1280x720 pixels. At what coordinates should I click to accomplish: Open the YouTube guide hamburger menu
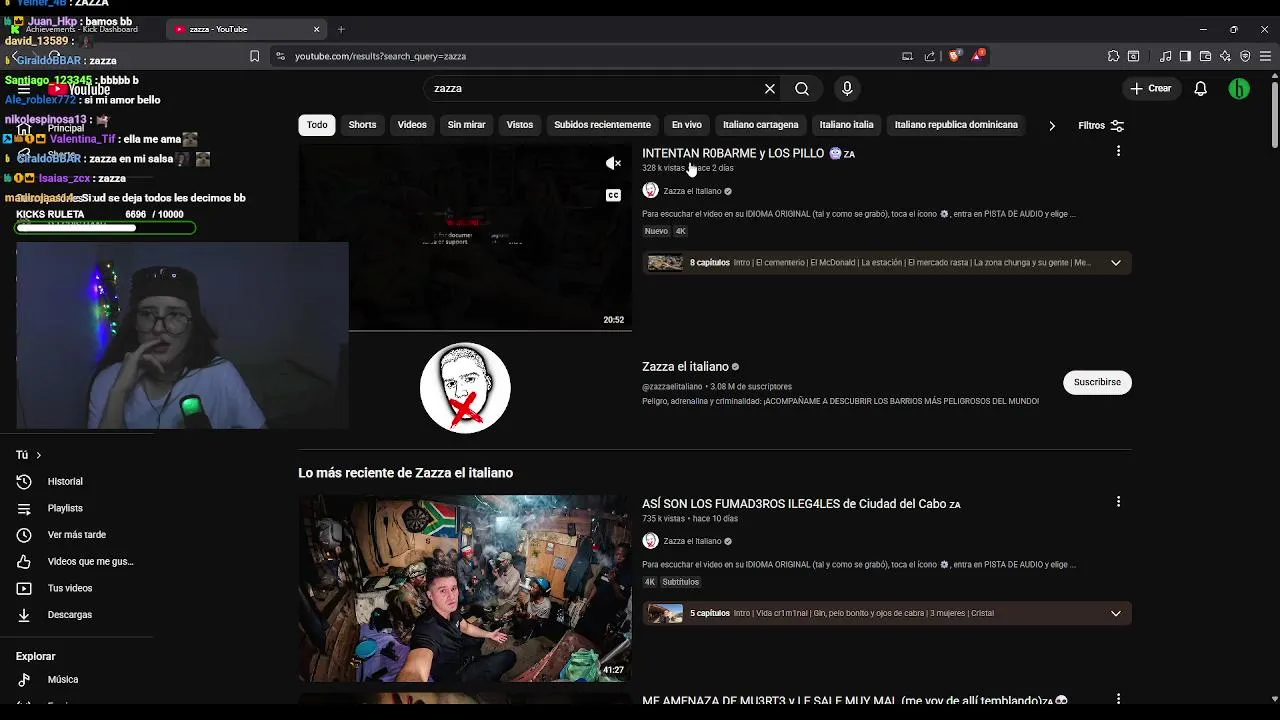tap(24, 89)
